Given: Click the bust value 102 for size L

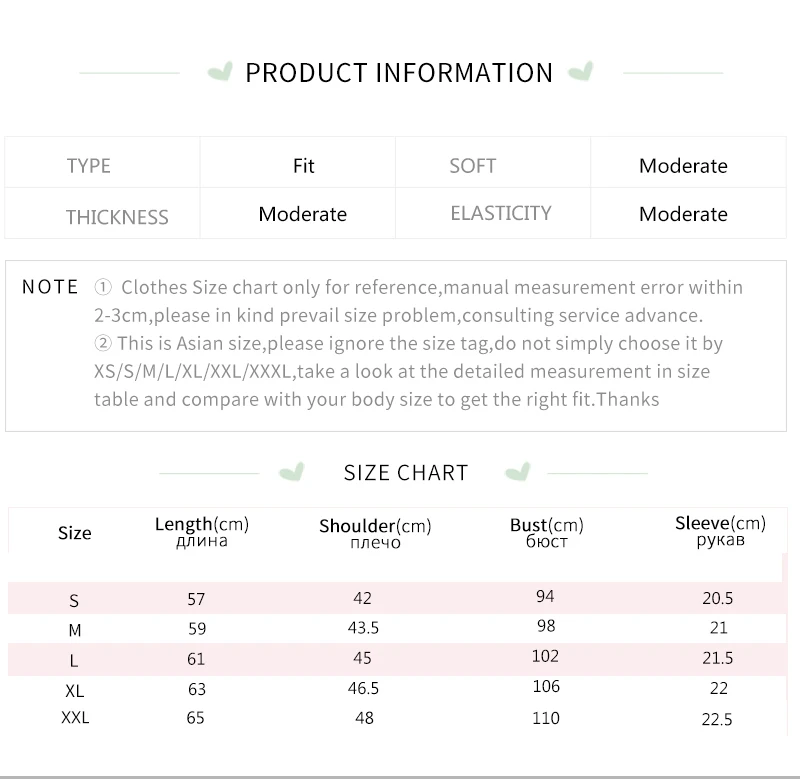Looking at the screenshot, I should coord(545,656).
